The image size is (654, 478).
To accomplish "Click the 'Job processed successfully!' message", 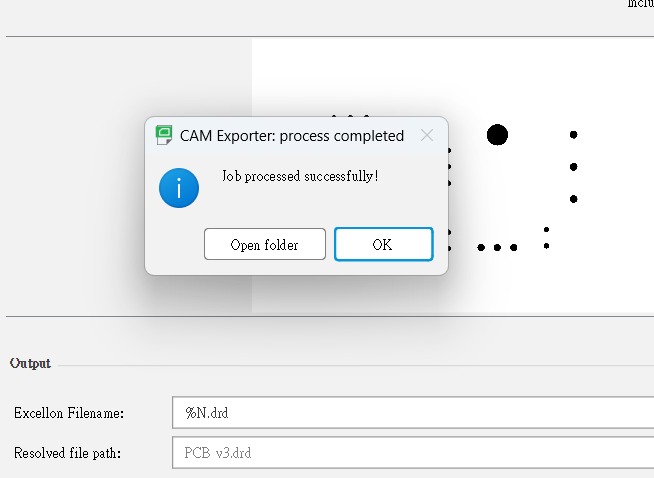I will coord(300,177).
